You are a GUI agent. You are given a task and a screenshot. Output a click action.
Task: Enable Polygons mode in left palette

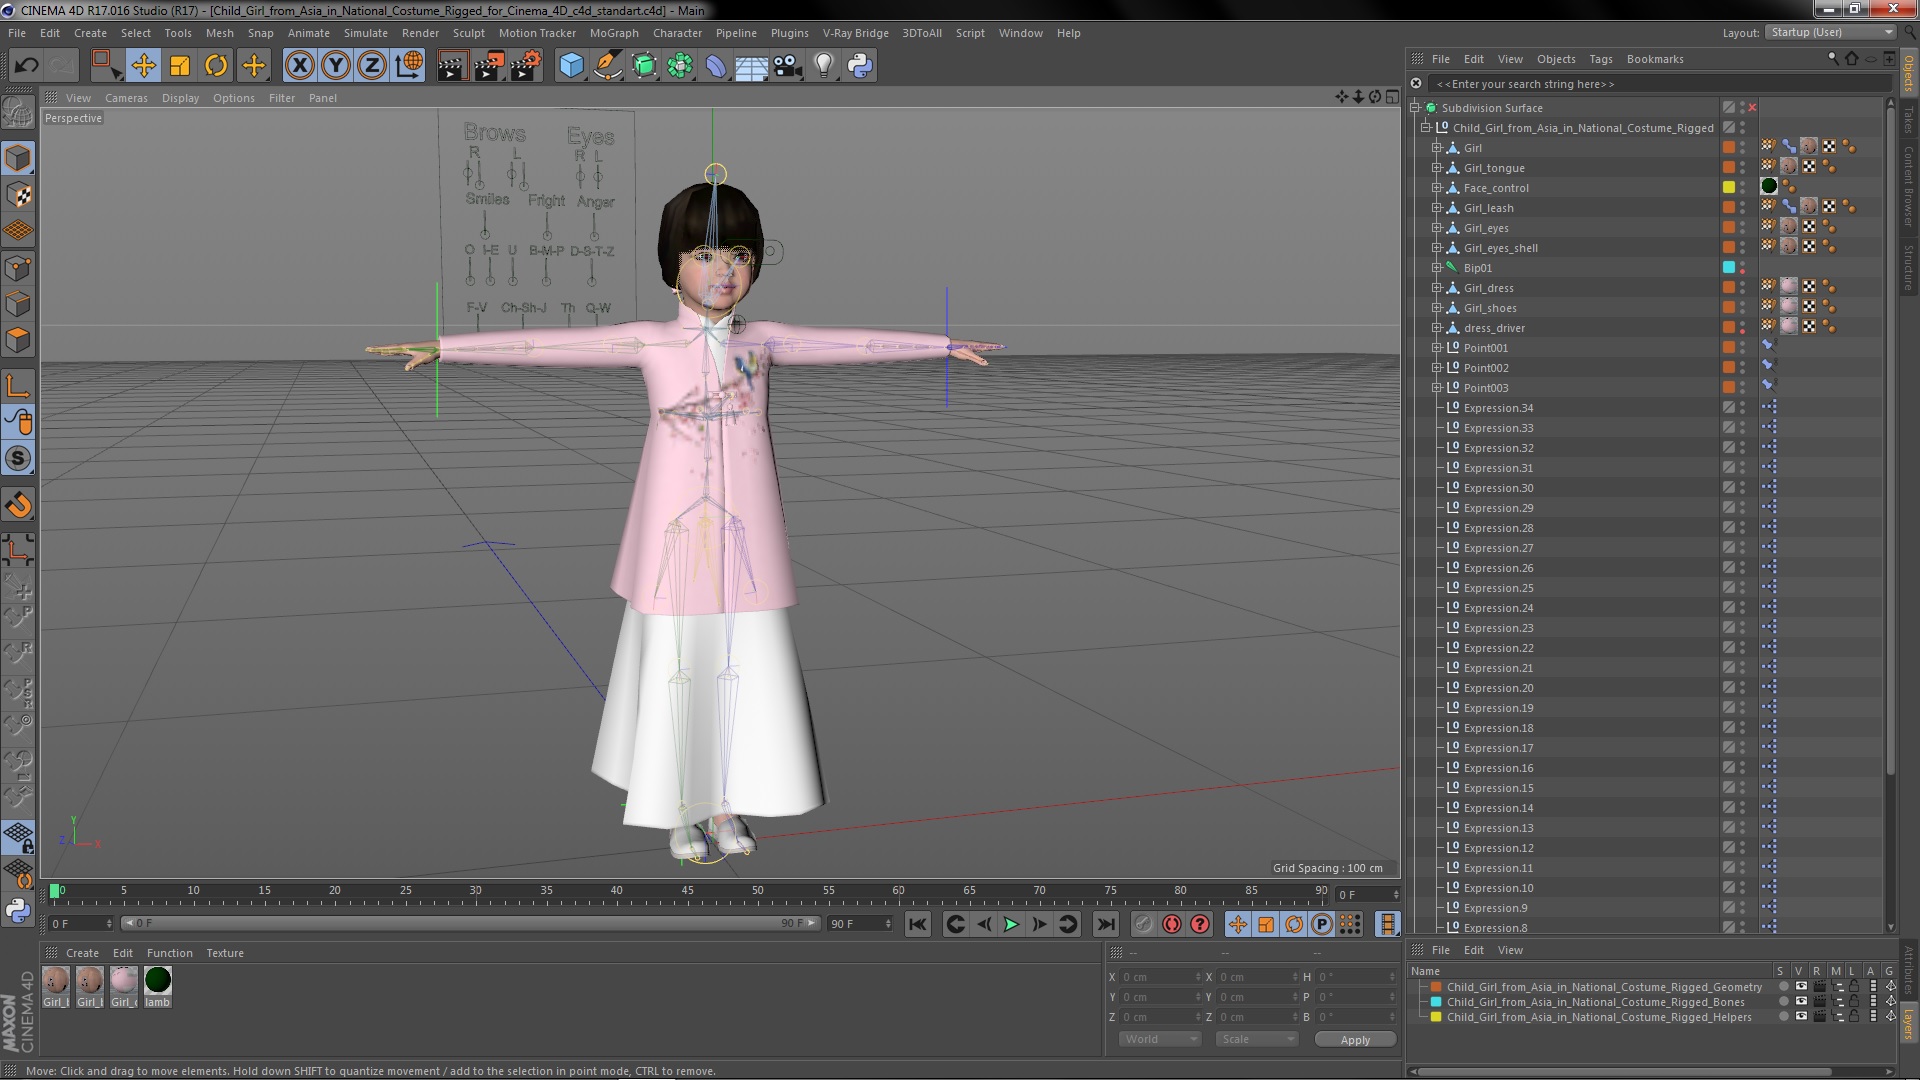[x=18, y=340]
